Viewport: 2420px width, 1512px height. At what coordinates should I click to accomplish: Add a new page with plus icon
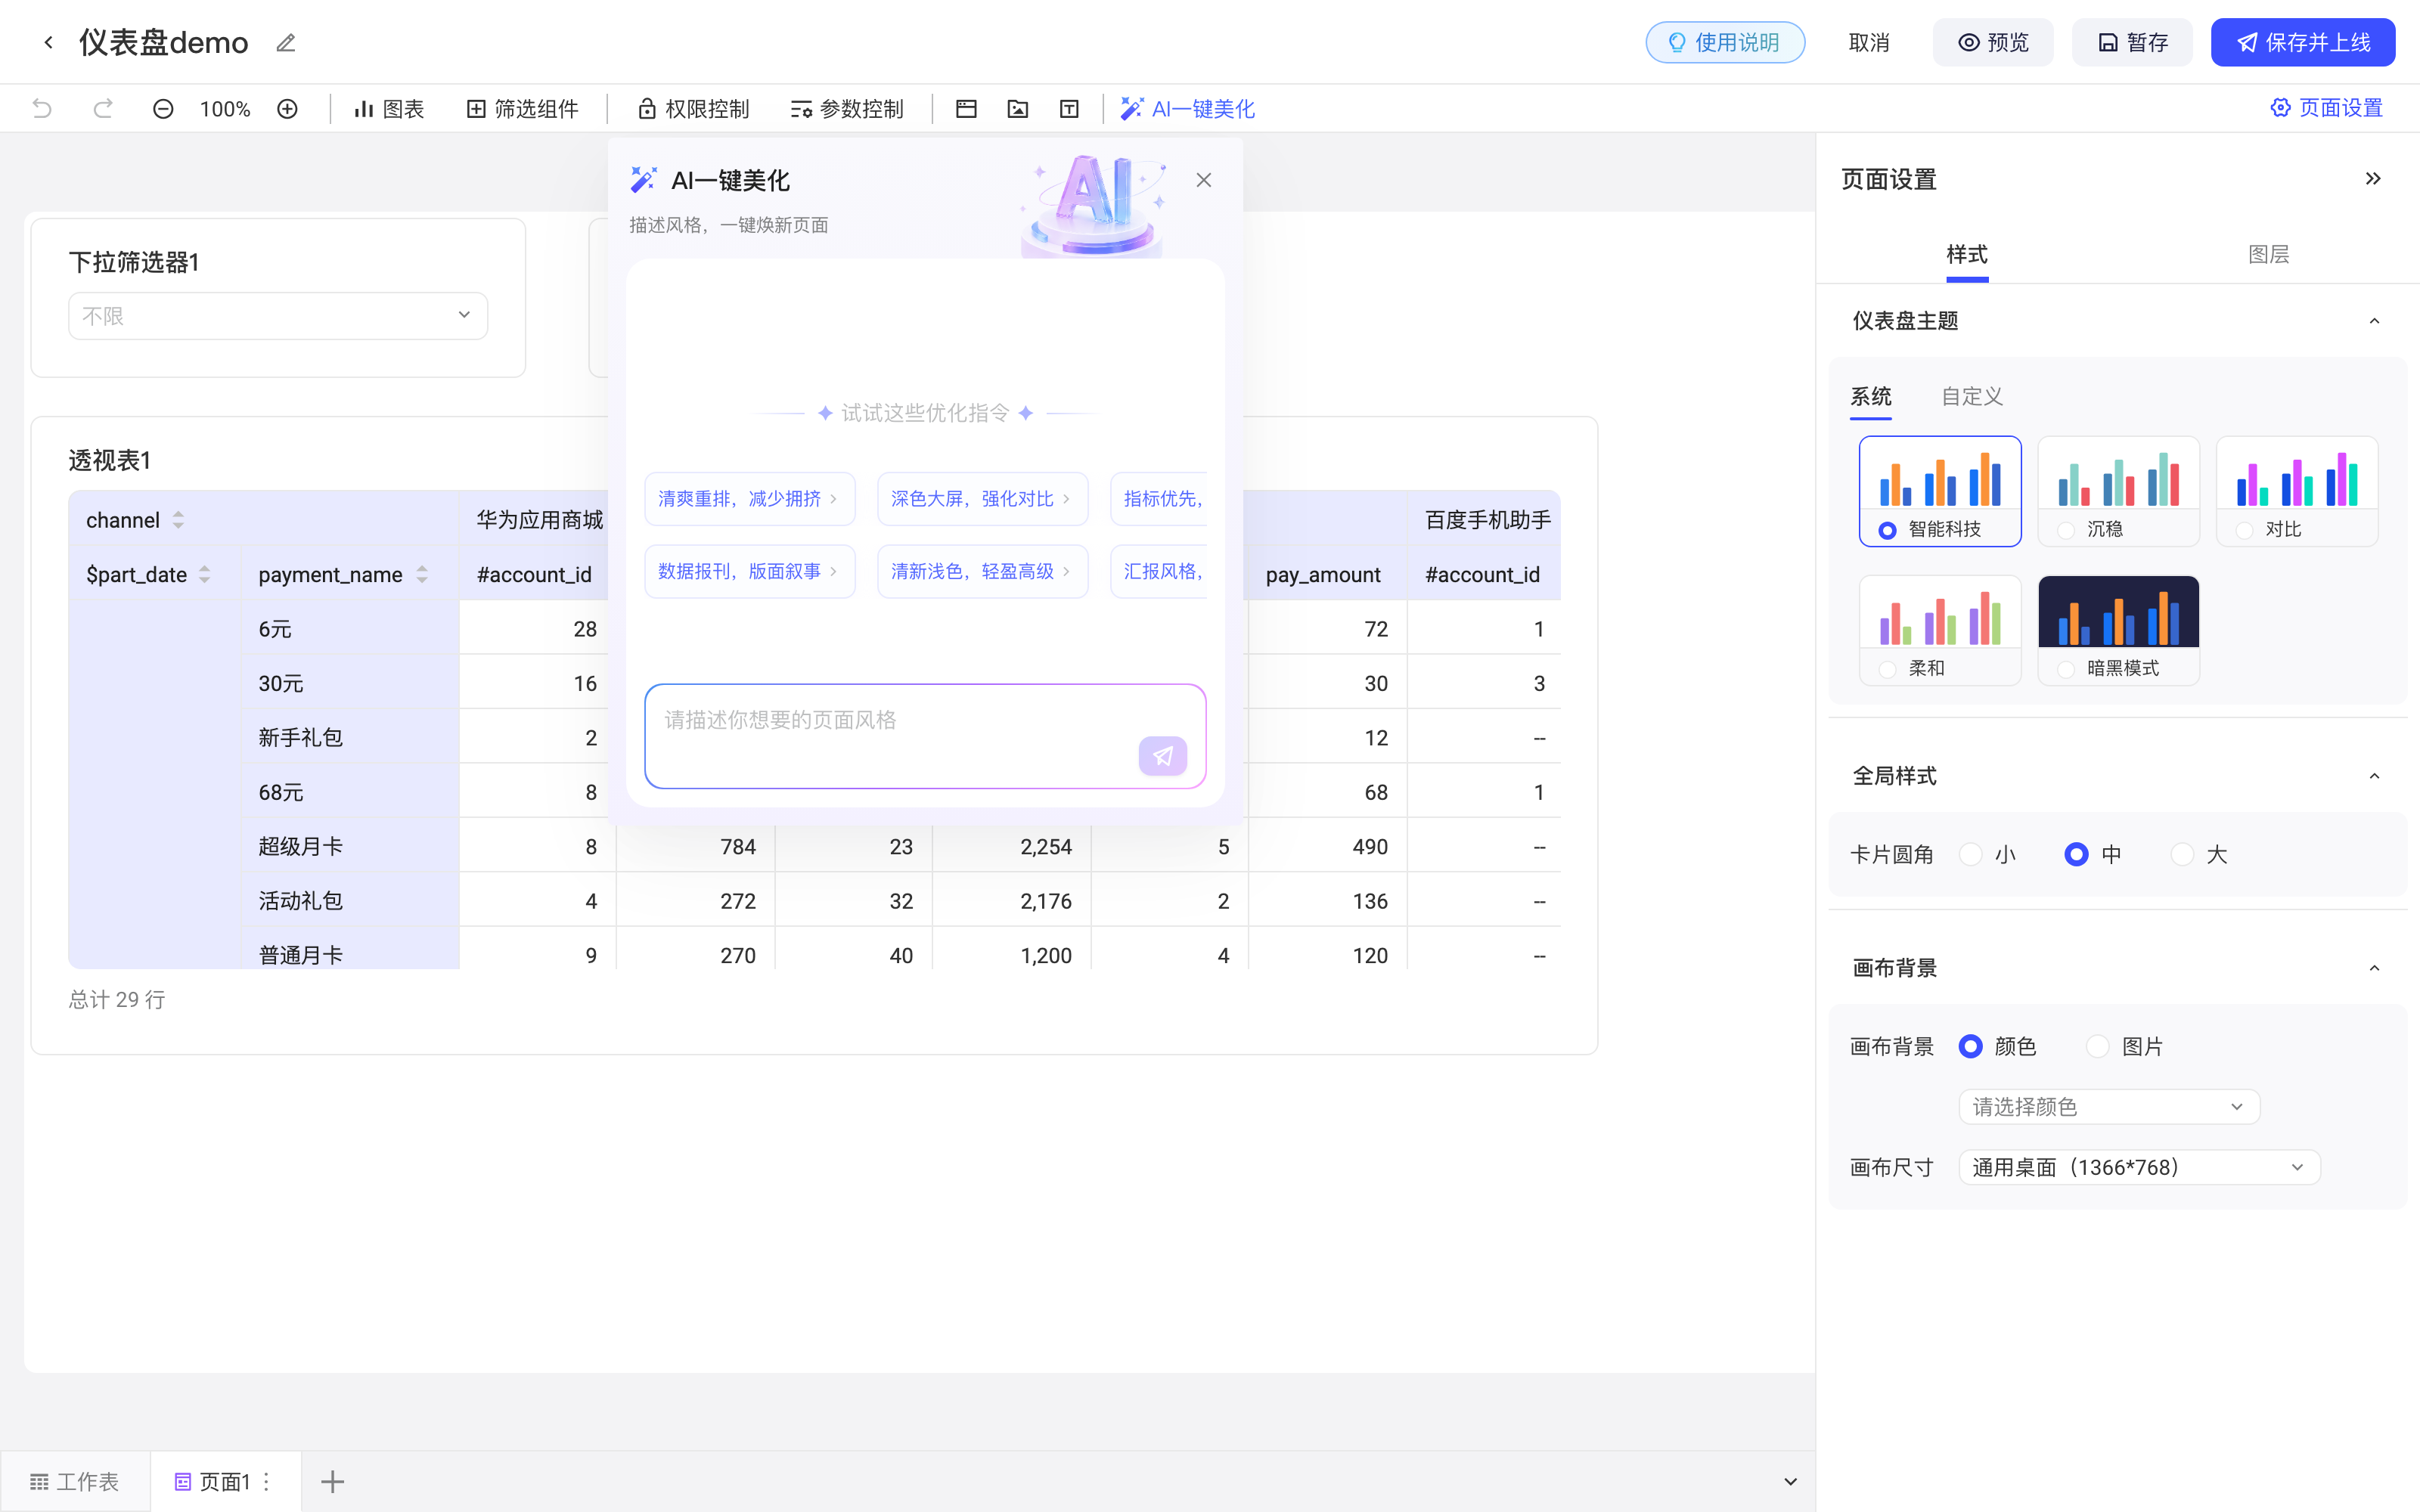pos(332,1481)
